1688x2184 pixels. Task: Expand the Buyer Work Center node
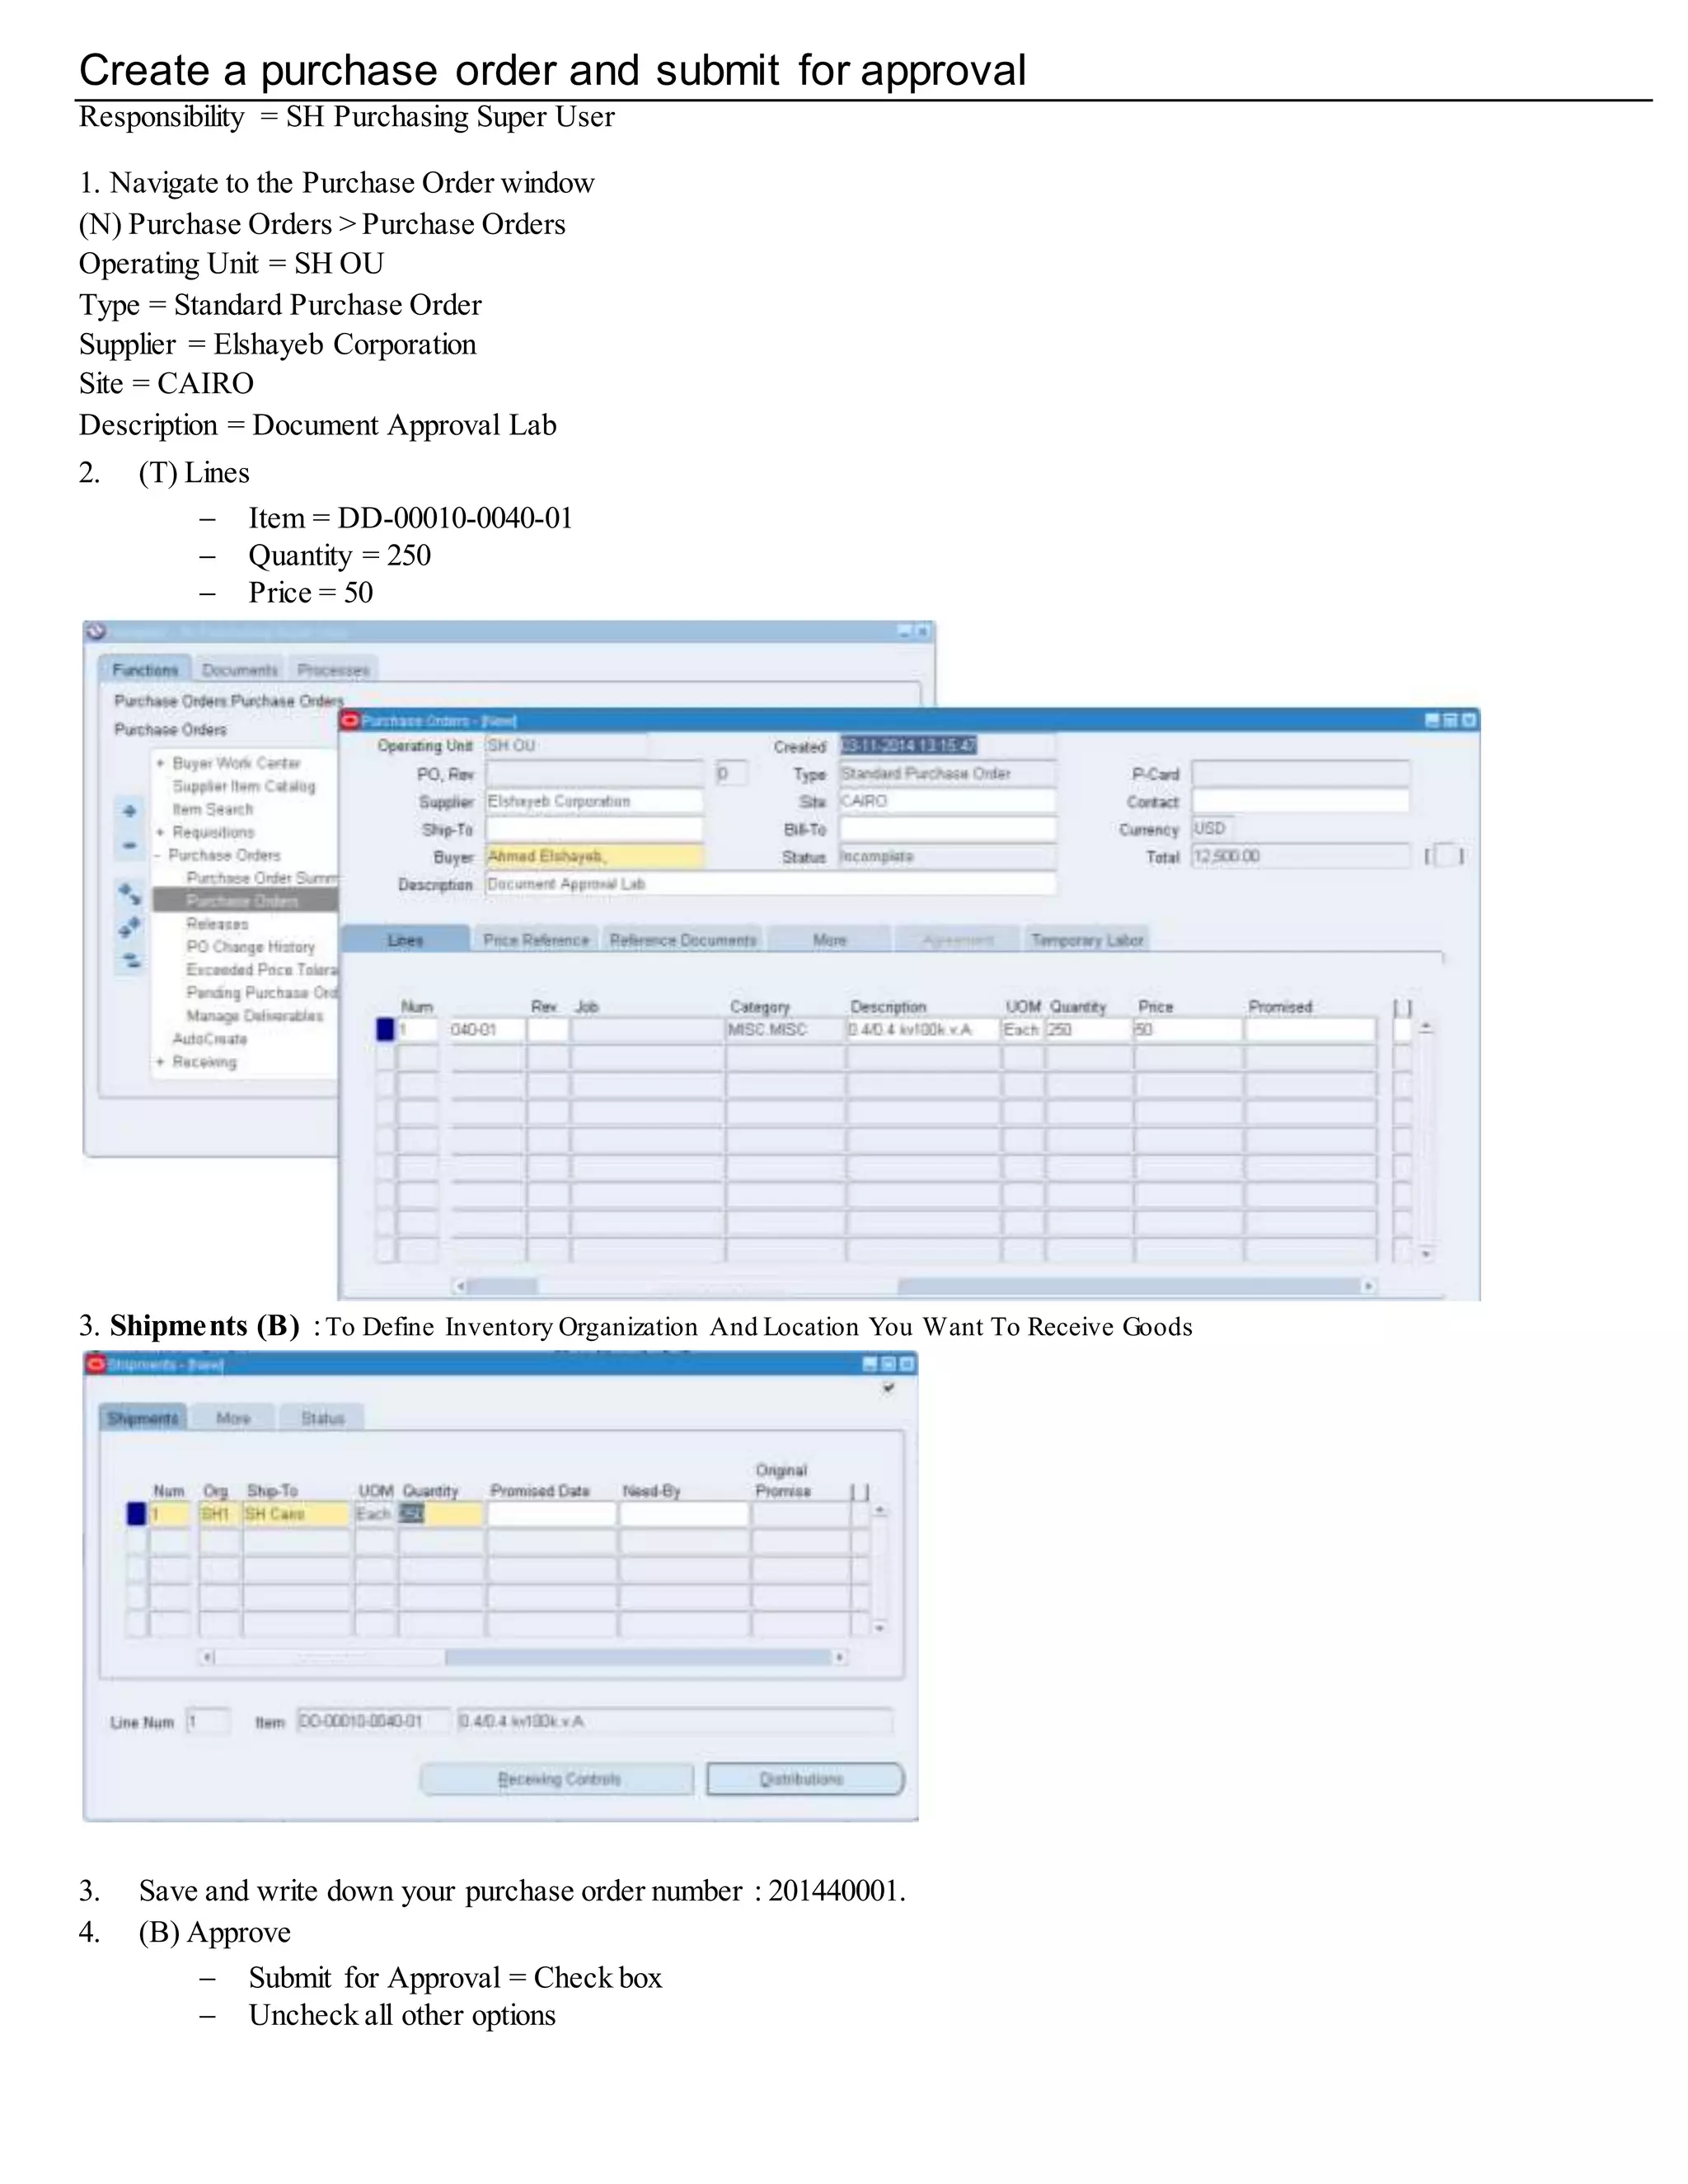(x=160, y=763)
